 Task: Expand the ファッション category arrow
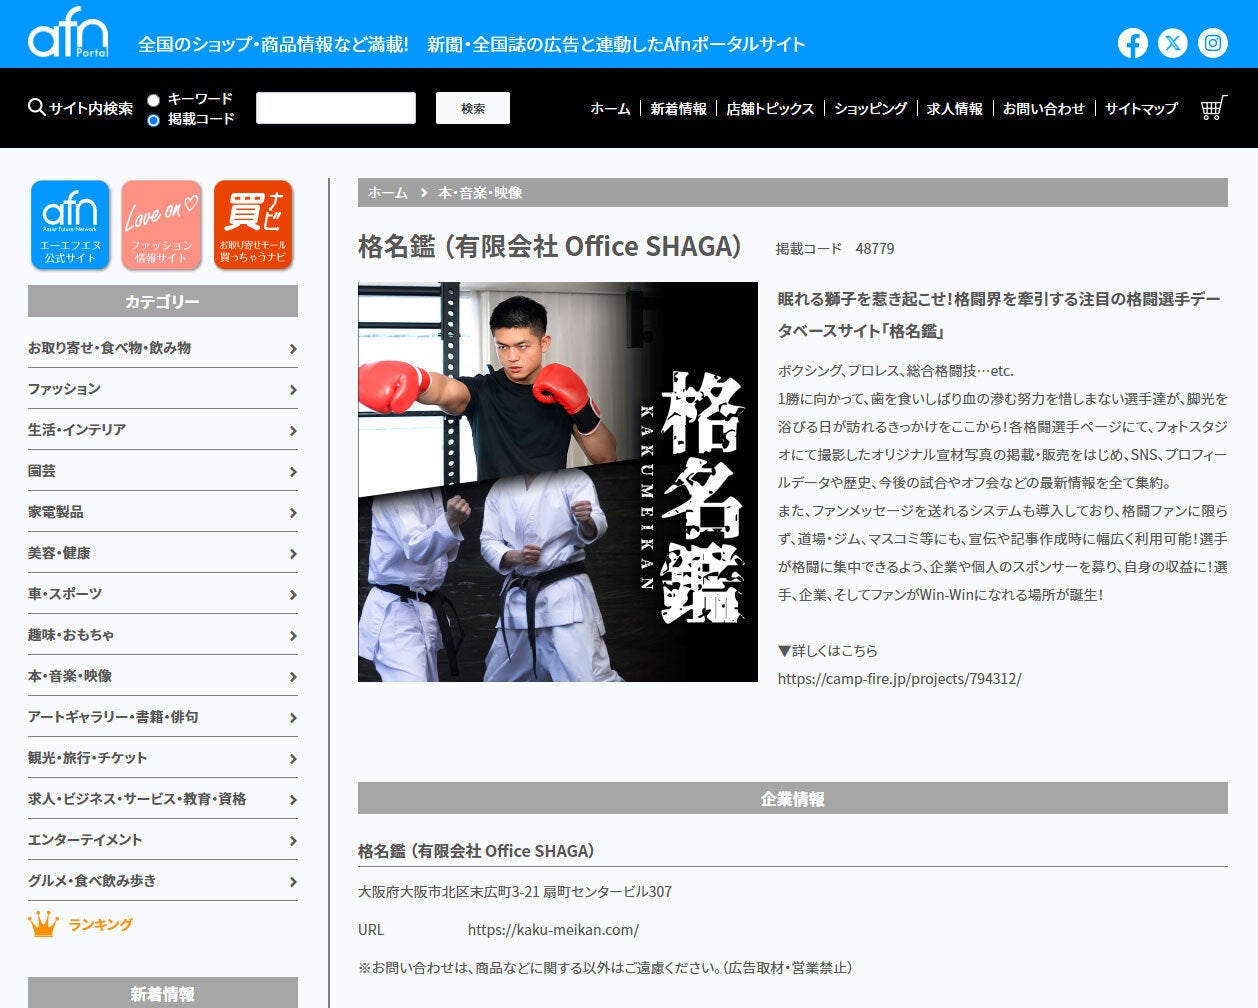pos(292,390)
